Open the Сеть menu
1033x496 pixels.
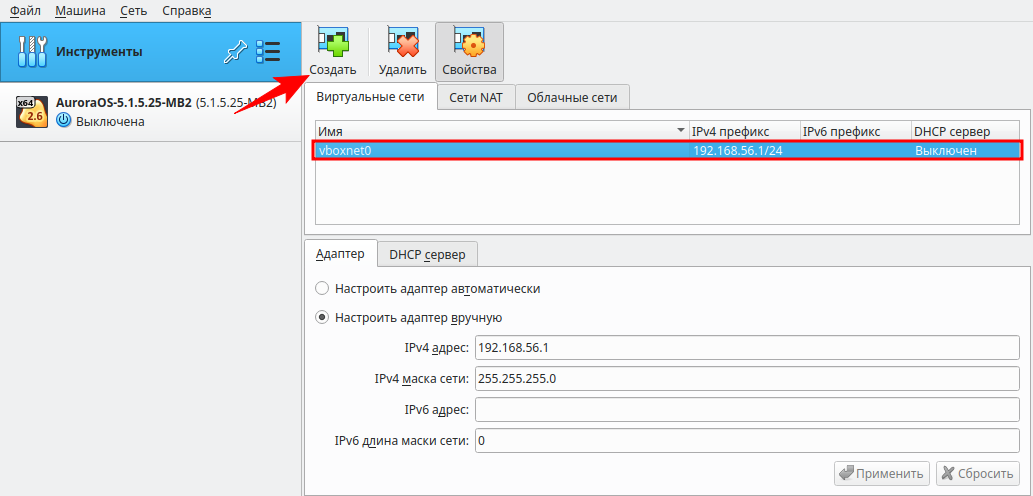(134, 11)
